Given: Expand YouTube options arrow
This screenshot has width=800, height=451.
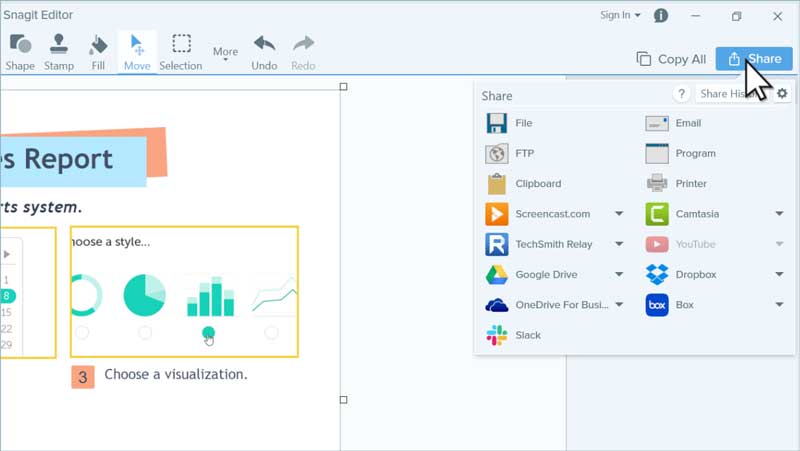Looking at the screenshot, I should pos(780,244).
